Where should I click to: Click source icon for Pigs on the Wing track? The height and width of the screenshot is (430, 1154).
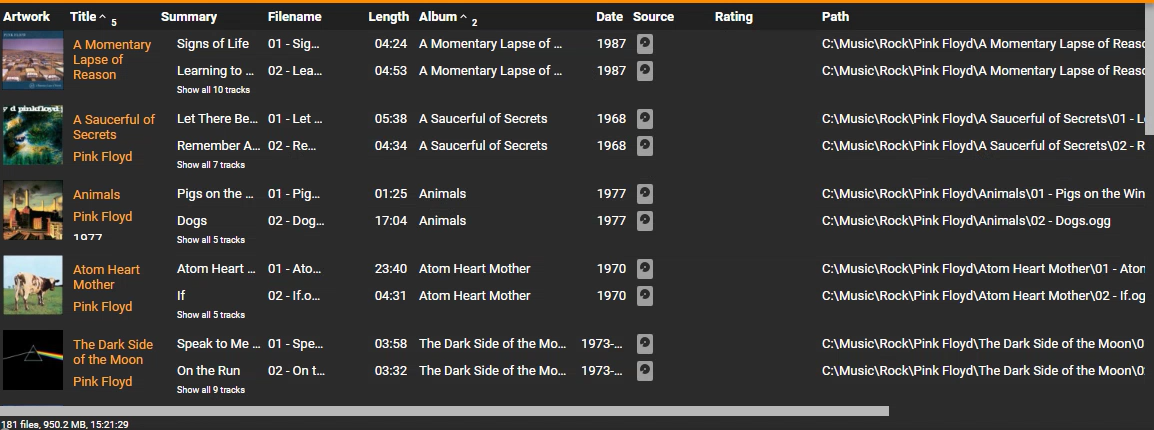[646, 194]
